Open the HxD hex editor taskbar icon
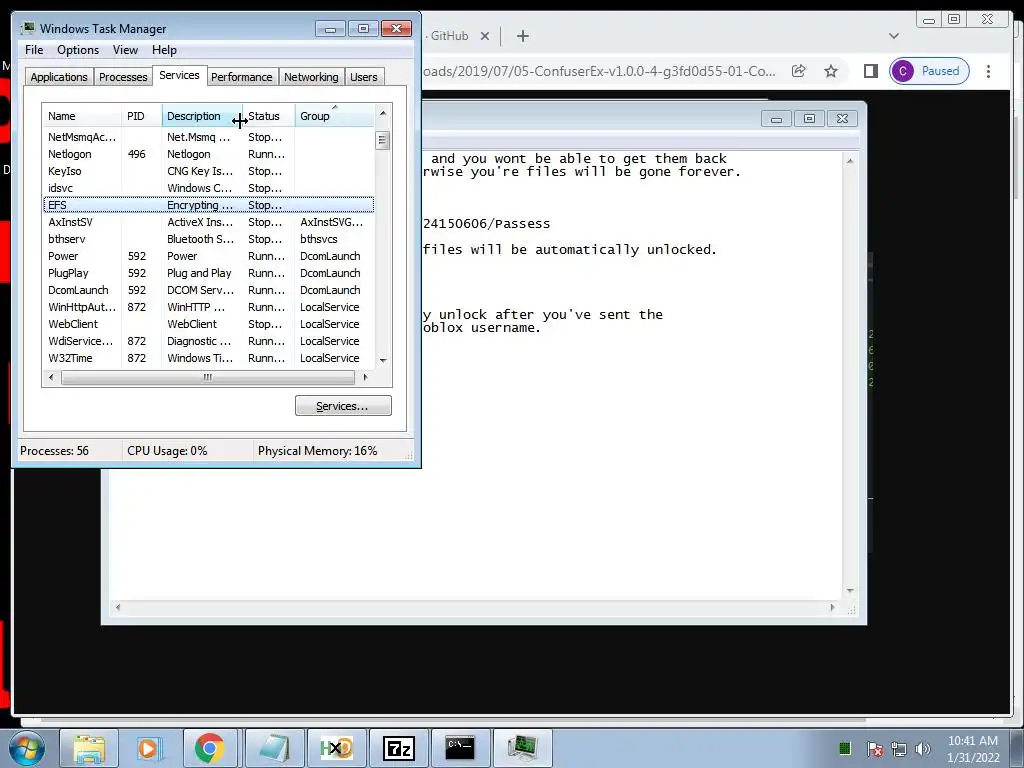This screenshot has height=768, width=1024. point(336,748)
